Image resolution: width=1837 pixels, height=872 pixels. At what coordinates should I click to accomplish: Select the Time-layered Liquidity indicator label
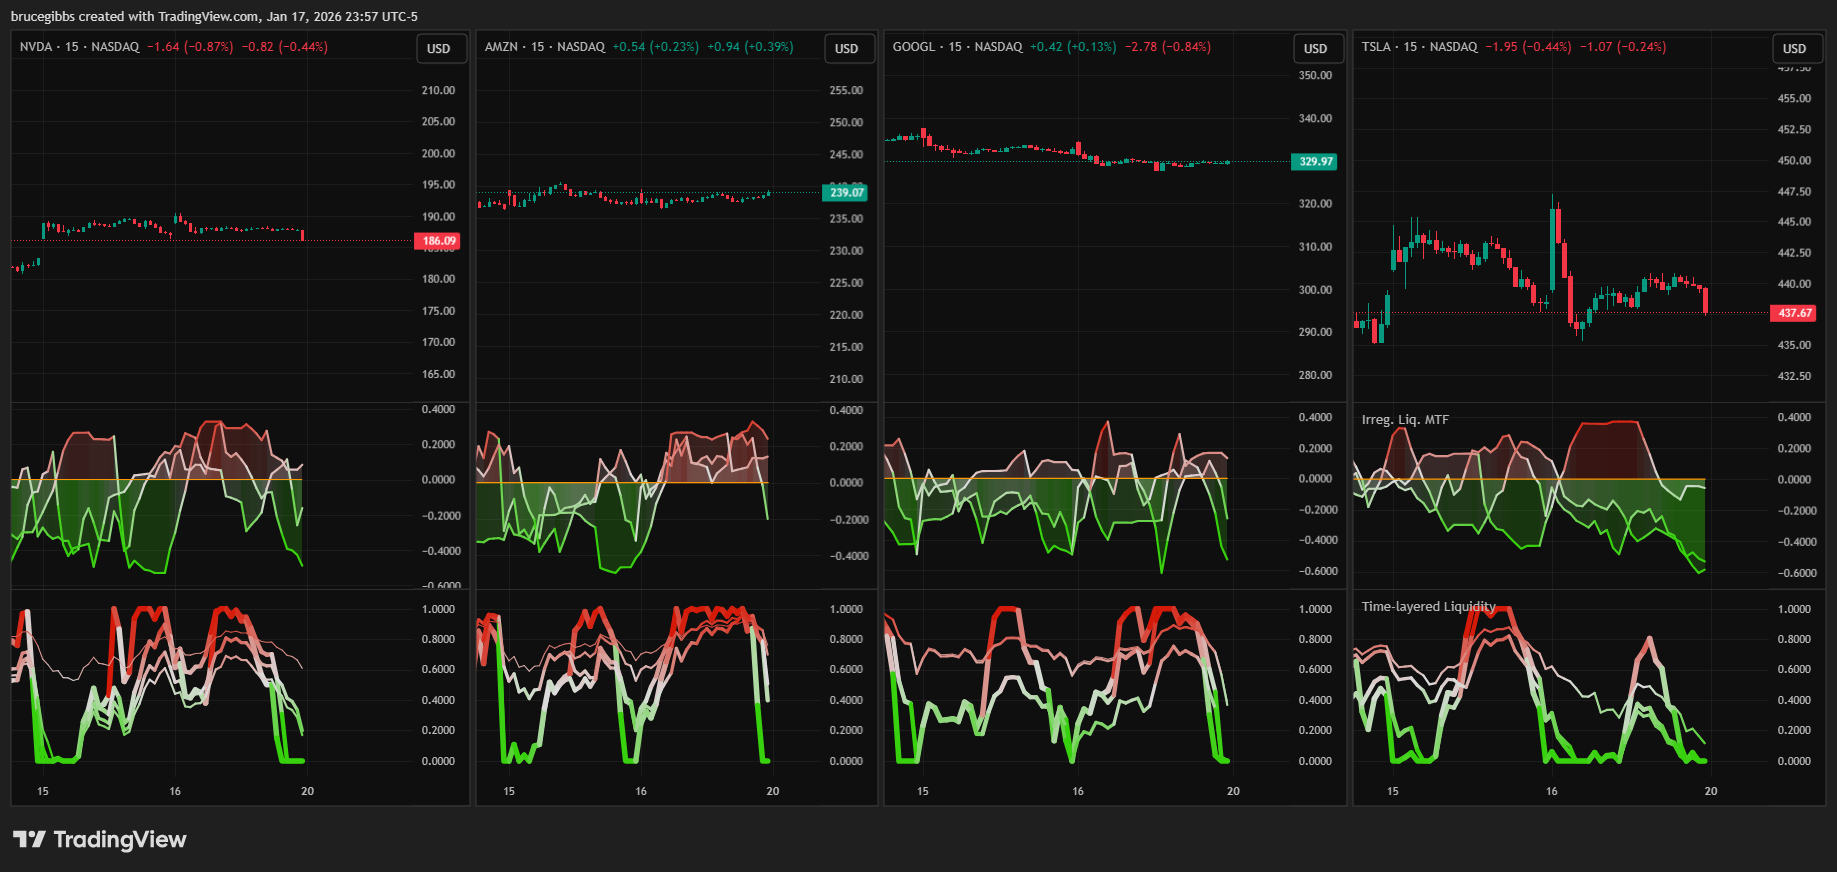click(1428, 607)
